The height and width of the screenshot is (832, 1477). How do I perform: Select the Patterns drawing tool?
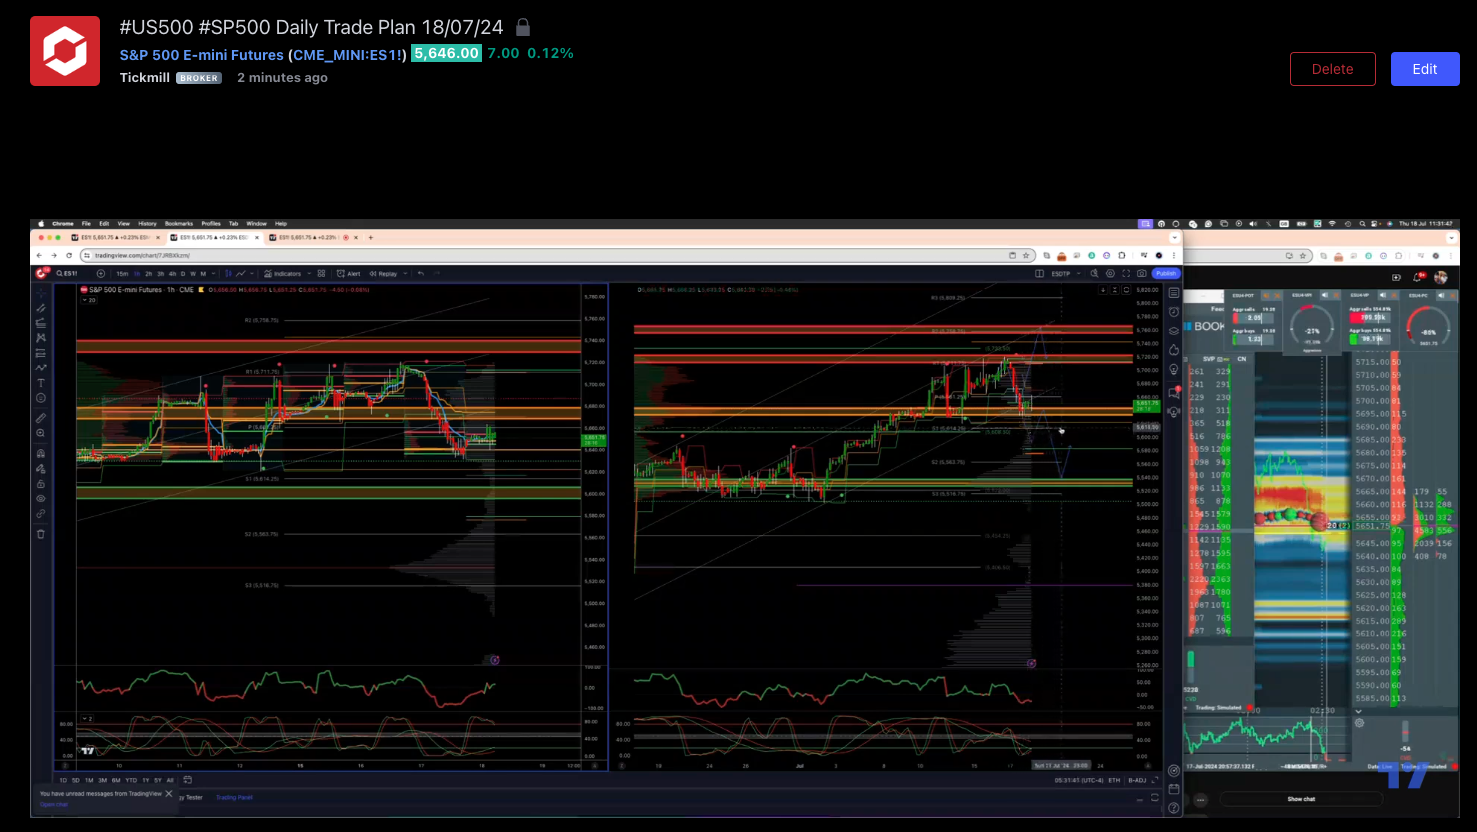tap(41, 337)
